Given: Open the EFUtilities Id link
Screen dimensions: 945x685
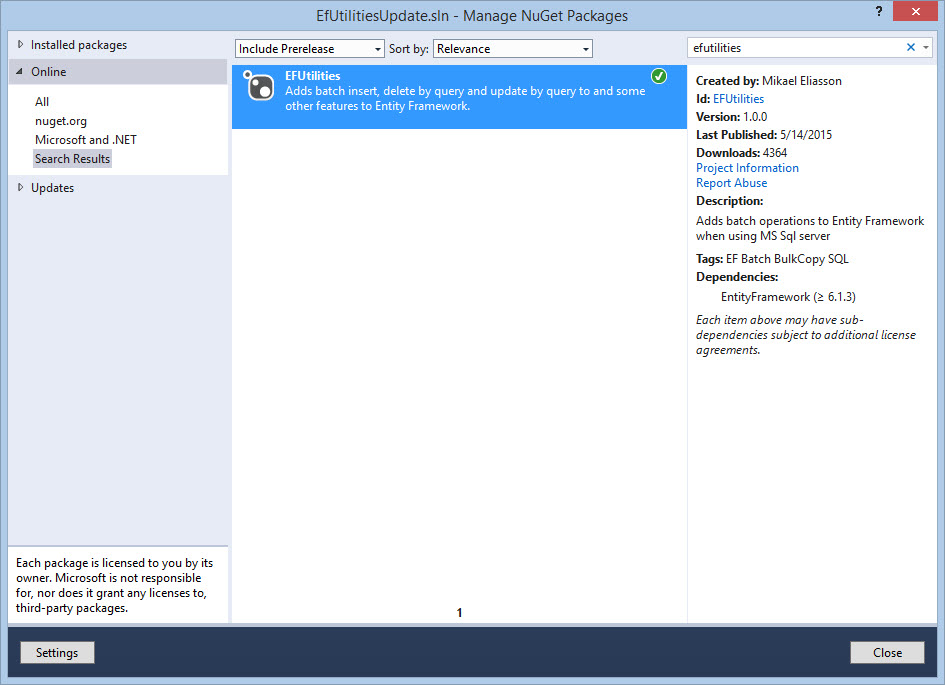Looking at the screenshot, I should coord(738,99).
